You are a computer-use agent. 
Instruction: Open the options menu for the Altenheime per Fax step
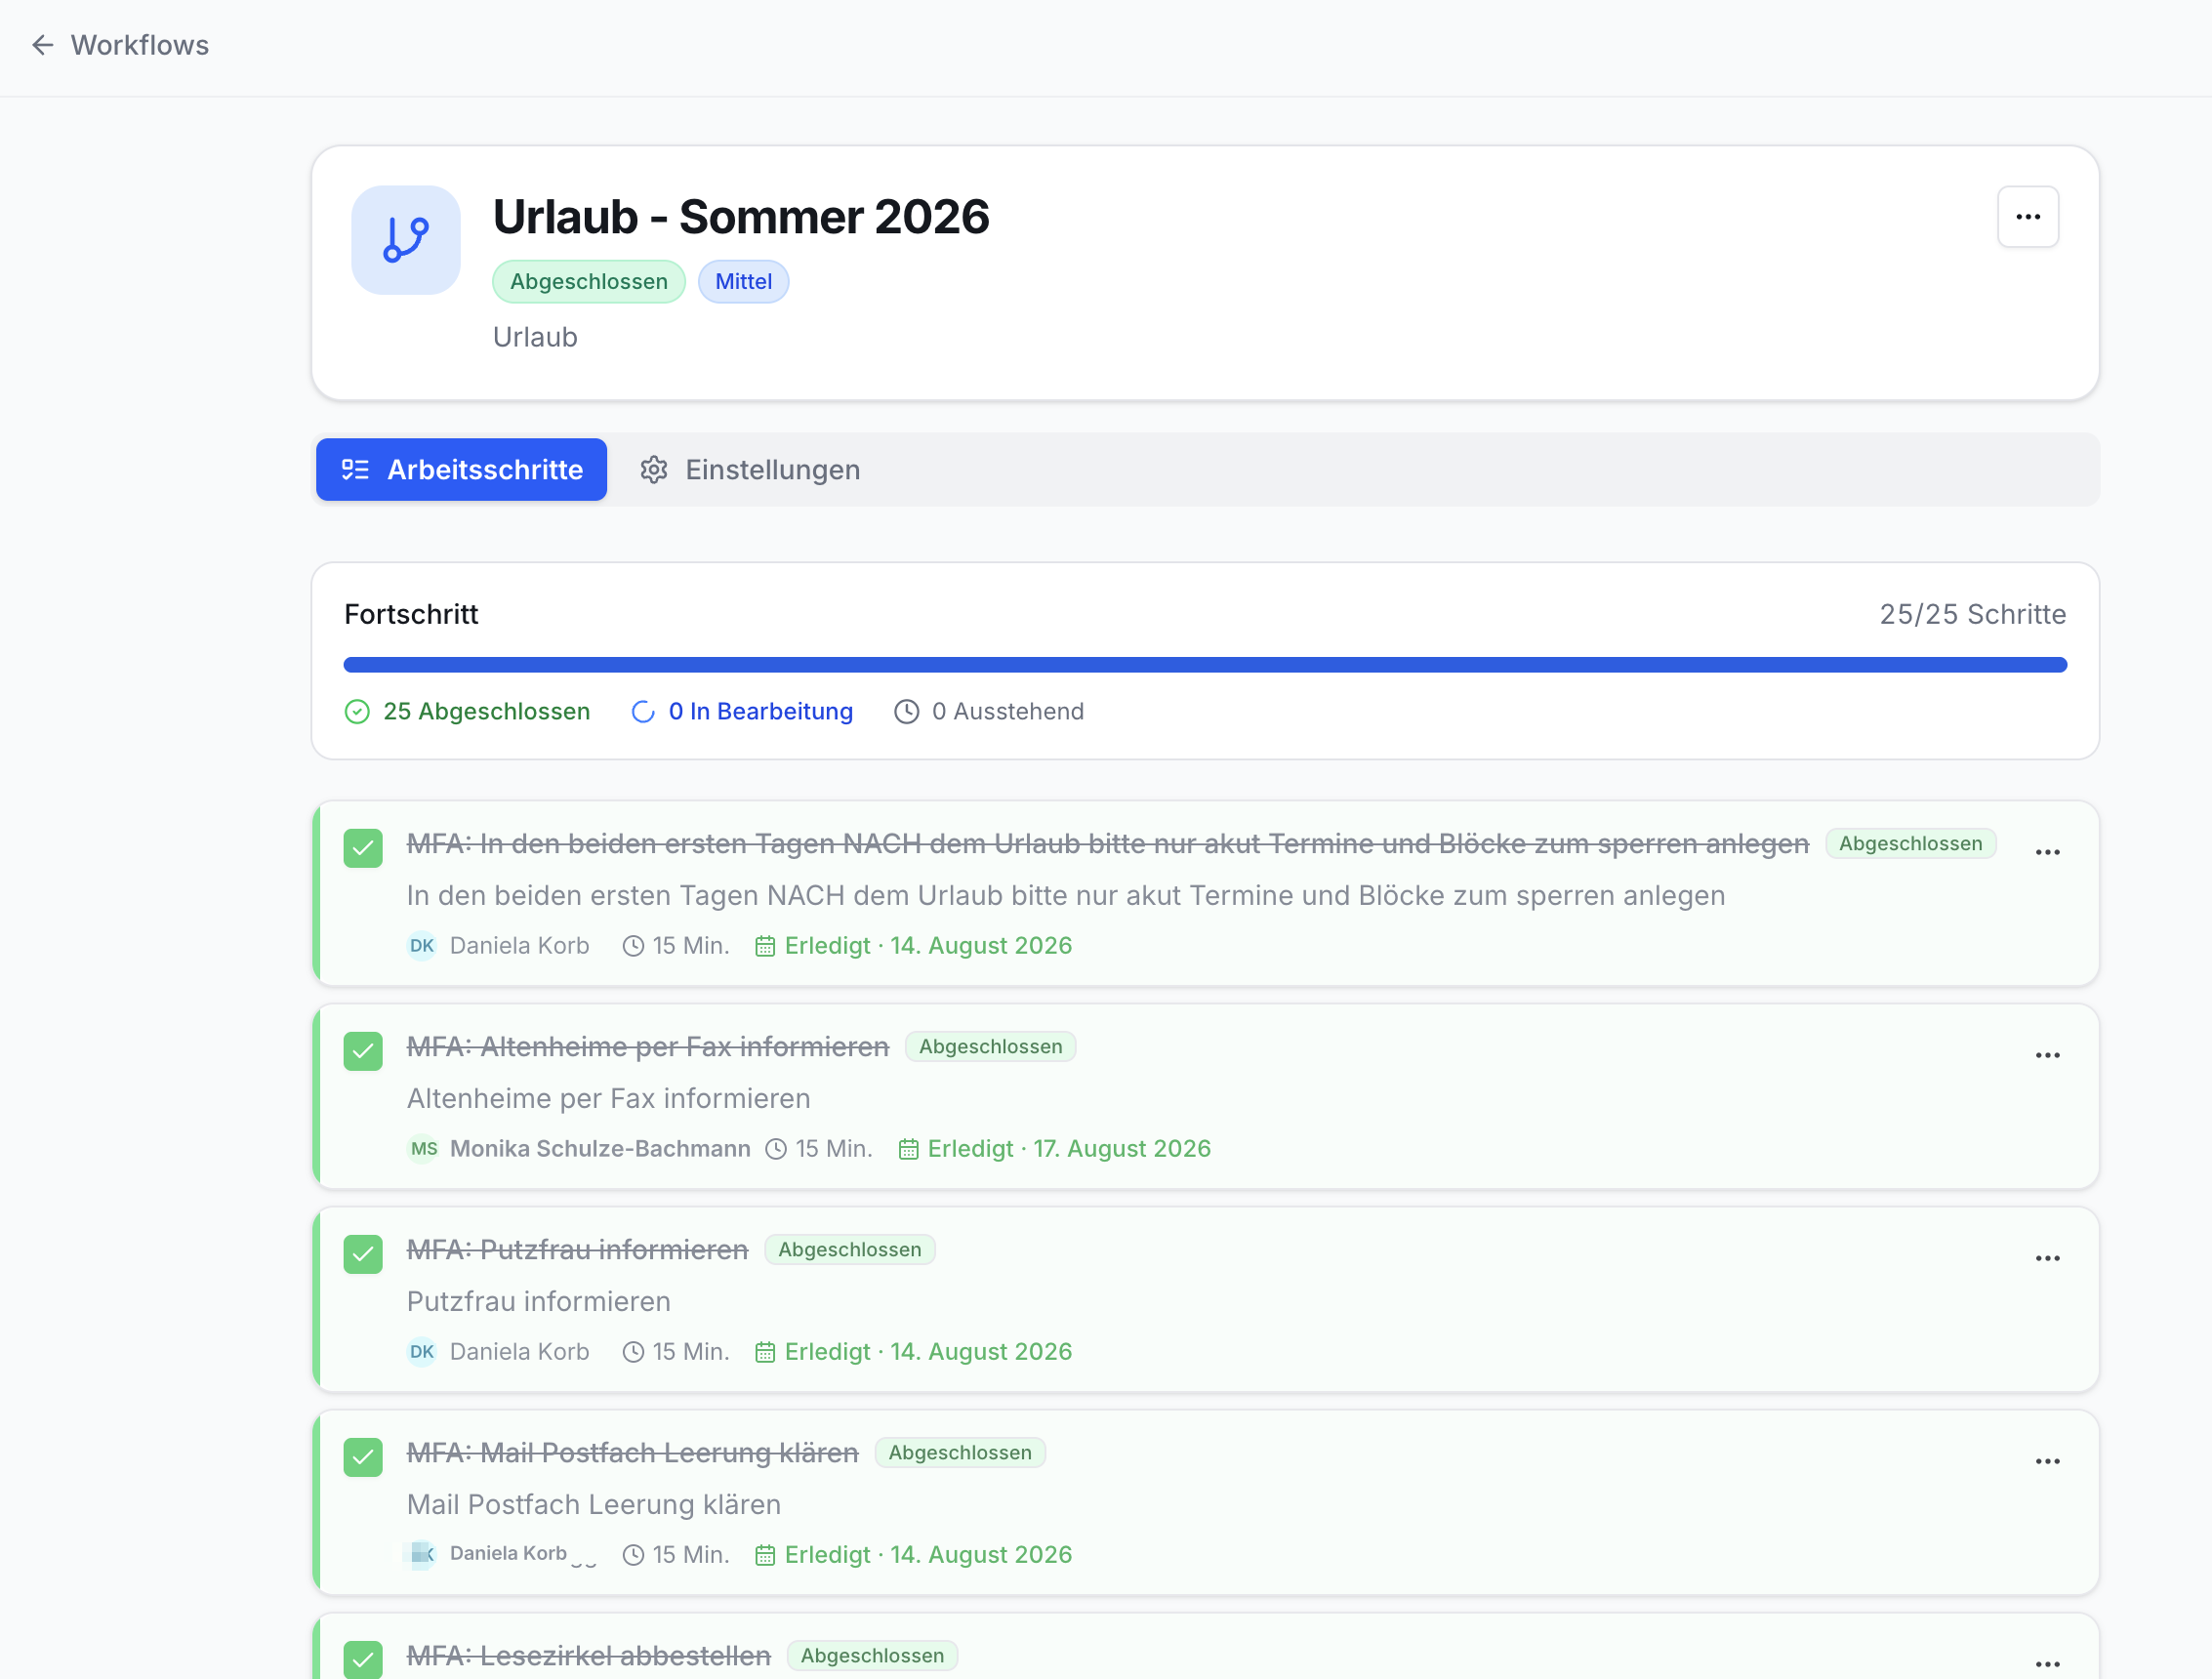point(2048,1055)
